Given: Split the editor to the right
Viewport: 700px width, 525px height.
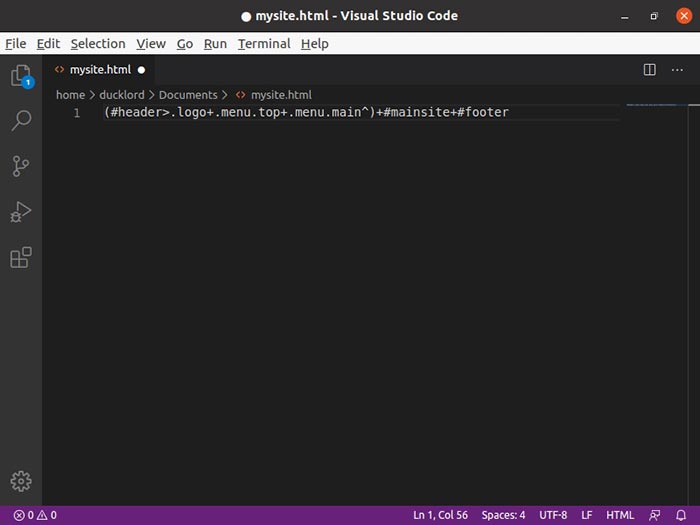Looking at the screenshot, I should point(650,70).
